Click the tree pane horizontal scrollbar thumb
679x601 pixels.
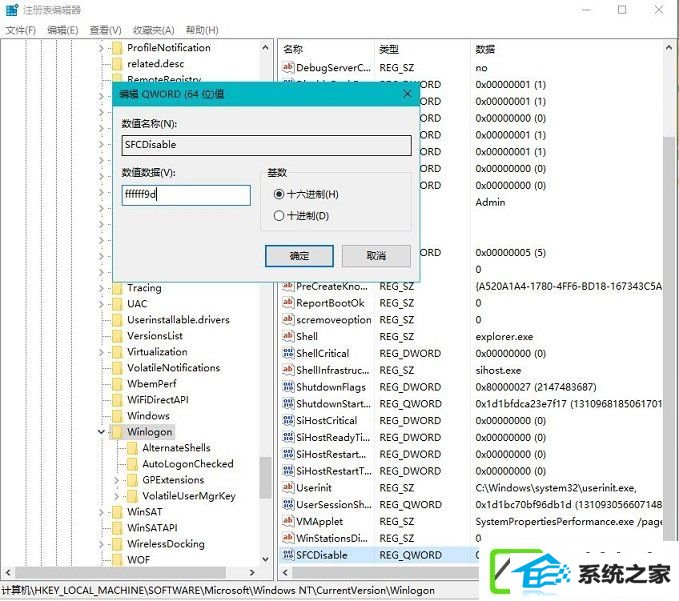pos(120,572)
